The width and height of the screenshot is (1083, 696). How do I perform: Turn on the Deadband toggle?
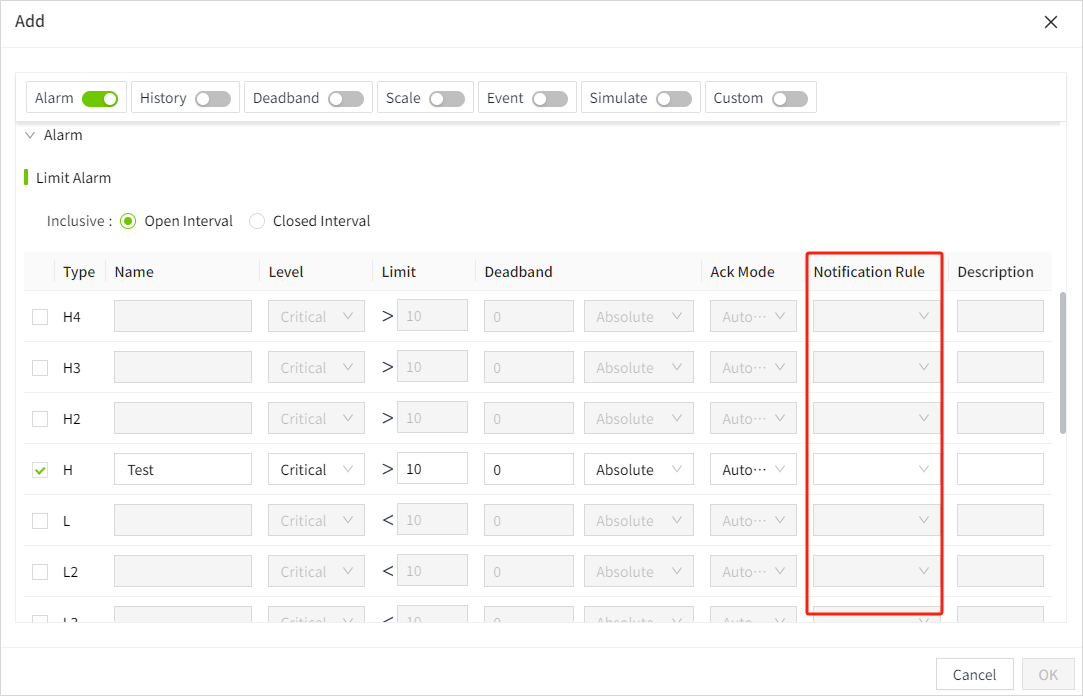346,99
